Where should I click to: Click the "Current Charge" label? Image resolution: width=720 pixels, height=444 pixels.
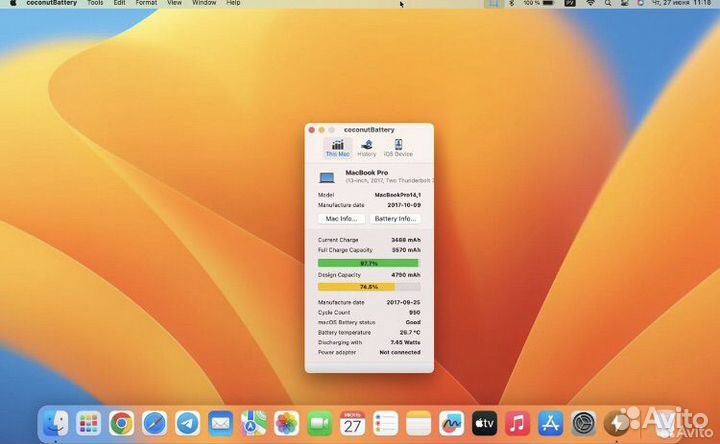(x=338, y=240)
